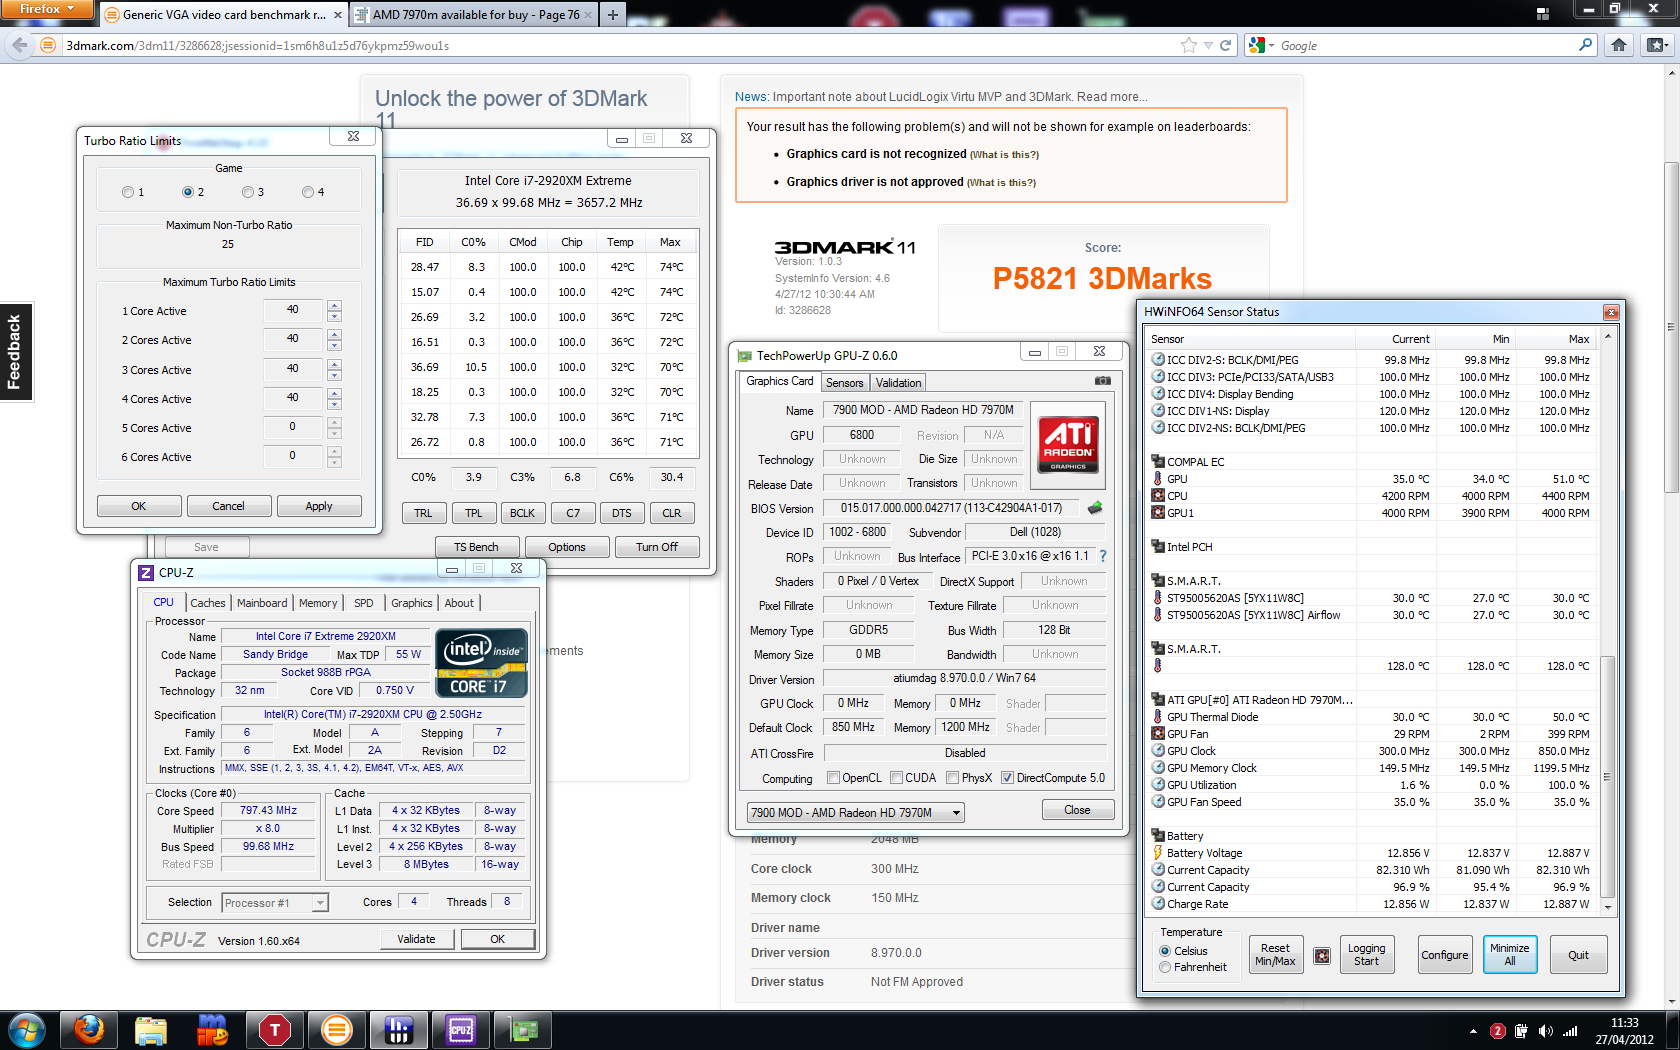Click the red notification badge tray icon
Screen dimensions: 1680x1050
click(1497, 1031)
